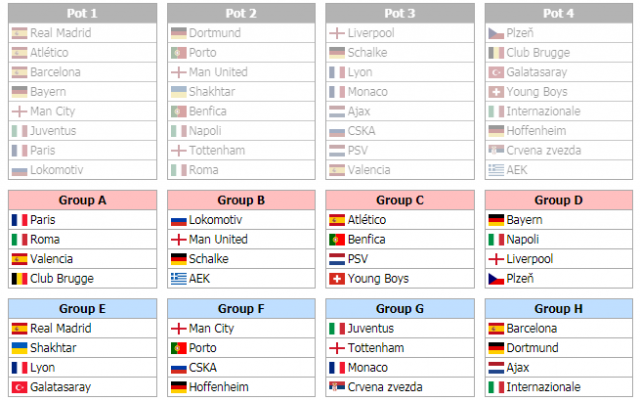This screenshot has width=640, height=401.
Task: Select Juventus in Group G
Action: point(371,328)
